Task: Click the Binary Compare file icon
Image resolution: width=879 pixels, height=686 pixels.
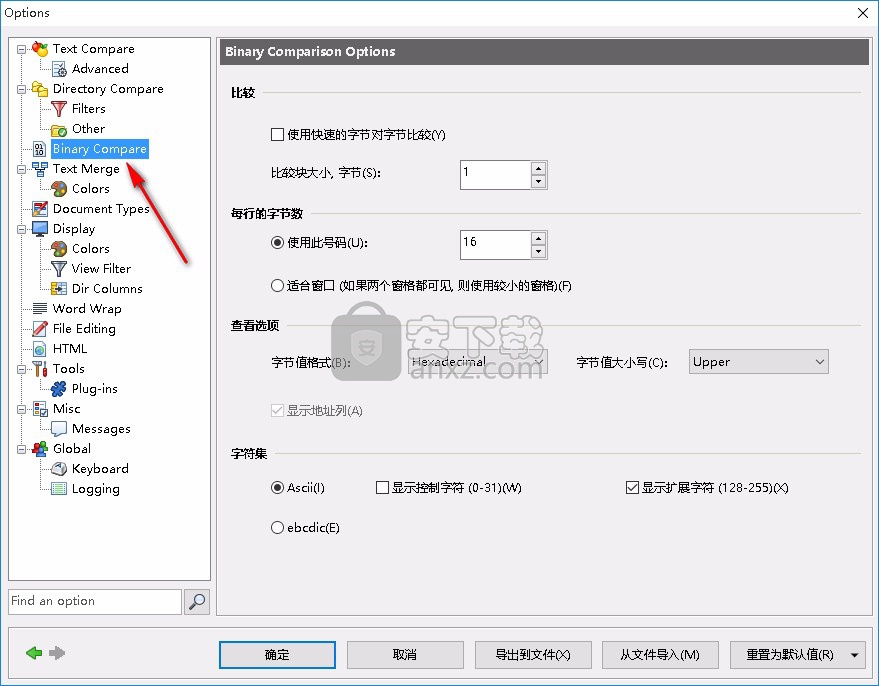Action: tap(39, 149)
